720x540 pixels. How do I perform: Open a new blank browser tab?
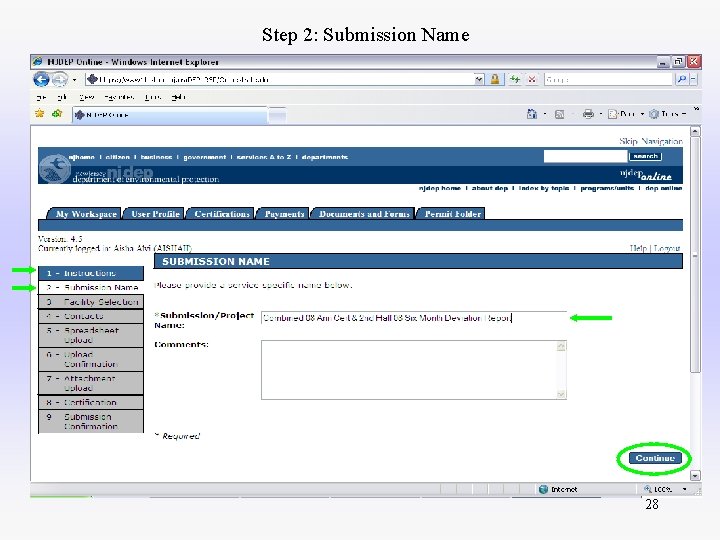tap(277, 115)
